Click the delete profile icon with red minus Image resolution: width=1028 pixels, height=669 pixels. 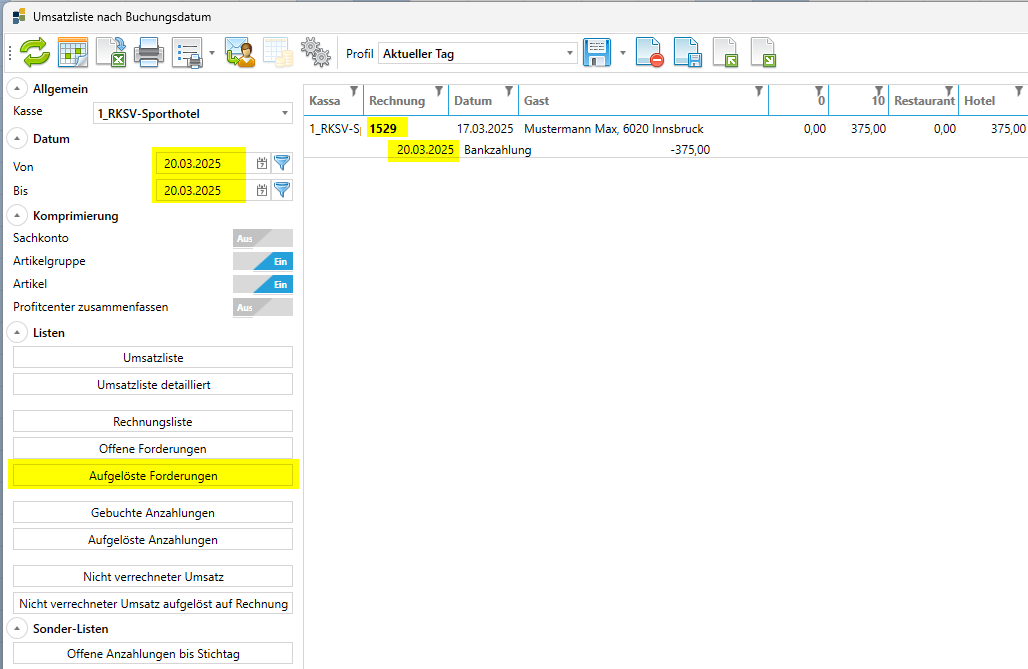pyautogui.click(x=650, y=53)
